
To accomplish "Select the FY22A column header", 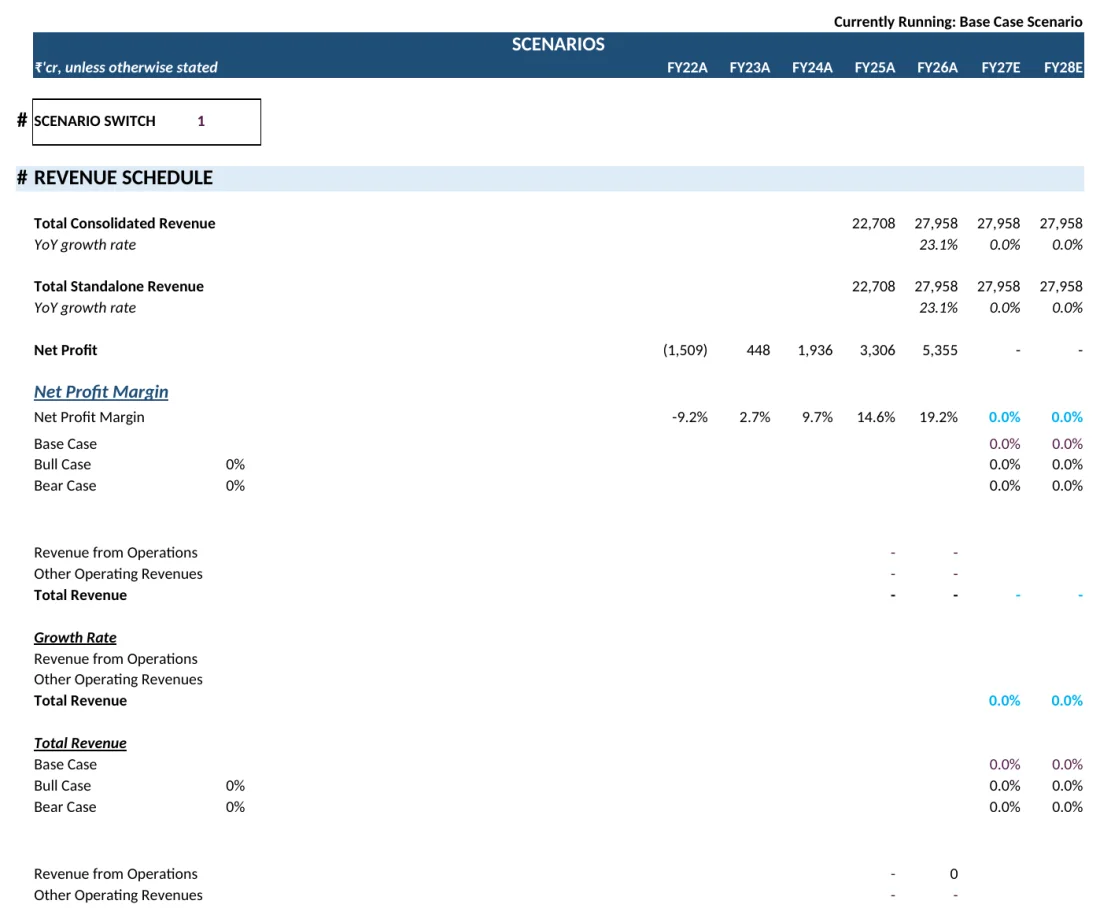I will (x=687, y=67).
